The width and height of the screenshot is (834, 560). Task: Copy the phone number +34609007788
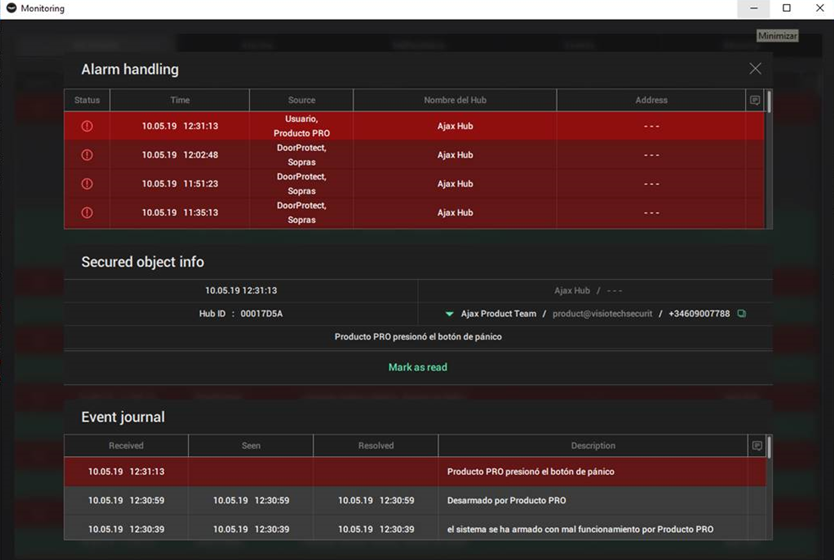coord(741,314)
